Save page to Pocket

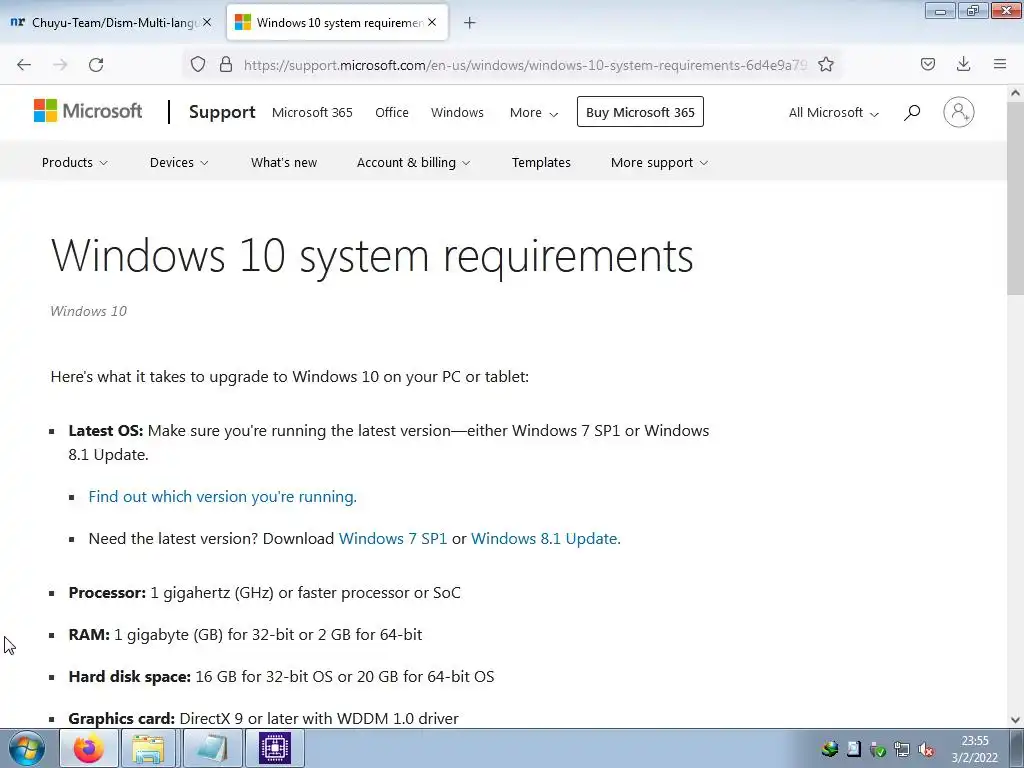pos(927,64)
